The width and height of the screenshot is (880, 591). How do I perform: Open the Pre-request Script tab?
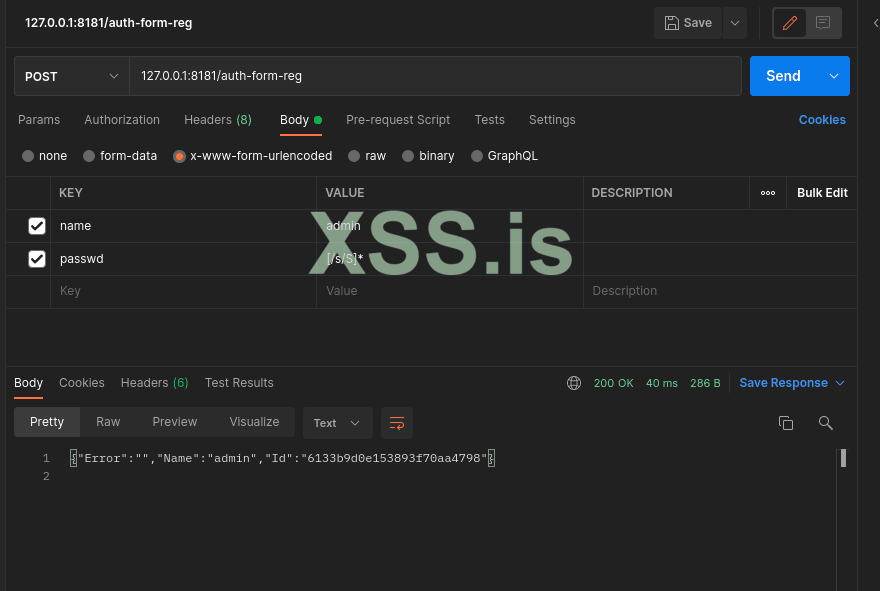[x=398, y=120]
